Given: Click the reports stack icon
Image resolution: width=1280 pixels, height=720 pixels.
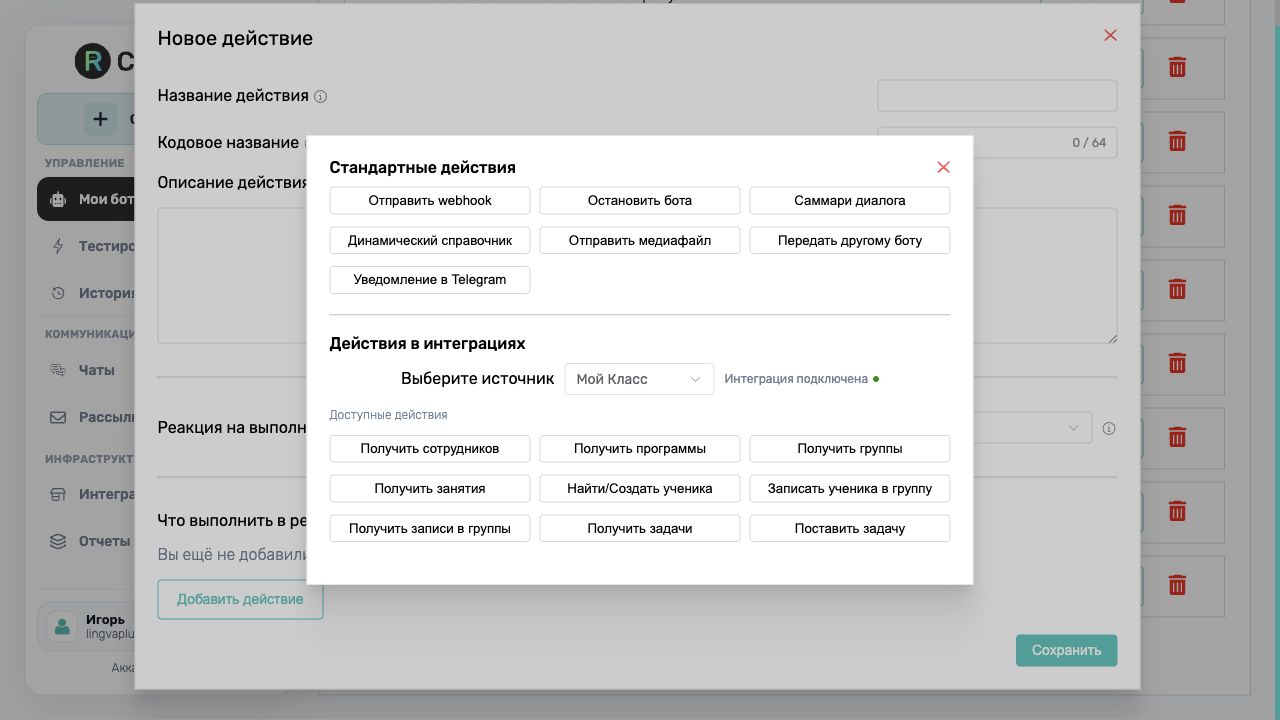Looking at the screenshot, I should tap(58, 541).
